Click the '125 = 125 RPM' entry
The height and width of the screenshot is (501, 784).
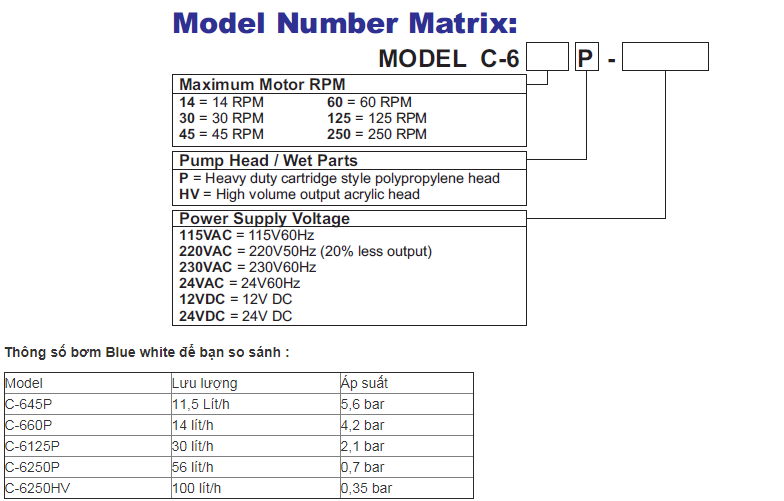[377, 118]
